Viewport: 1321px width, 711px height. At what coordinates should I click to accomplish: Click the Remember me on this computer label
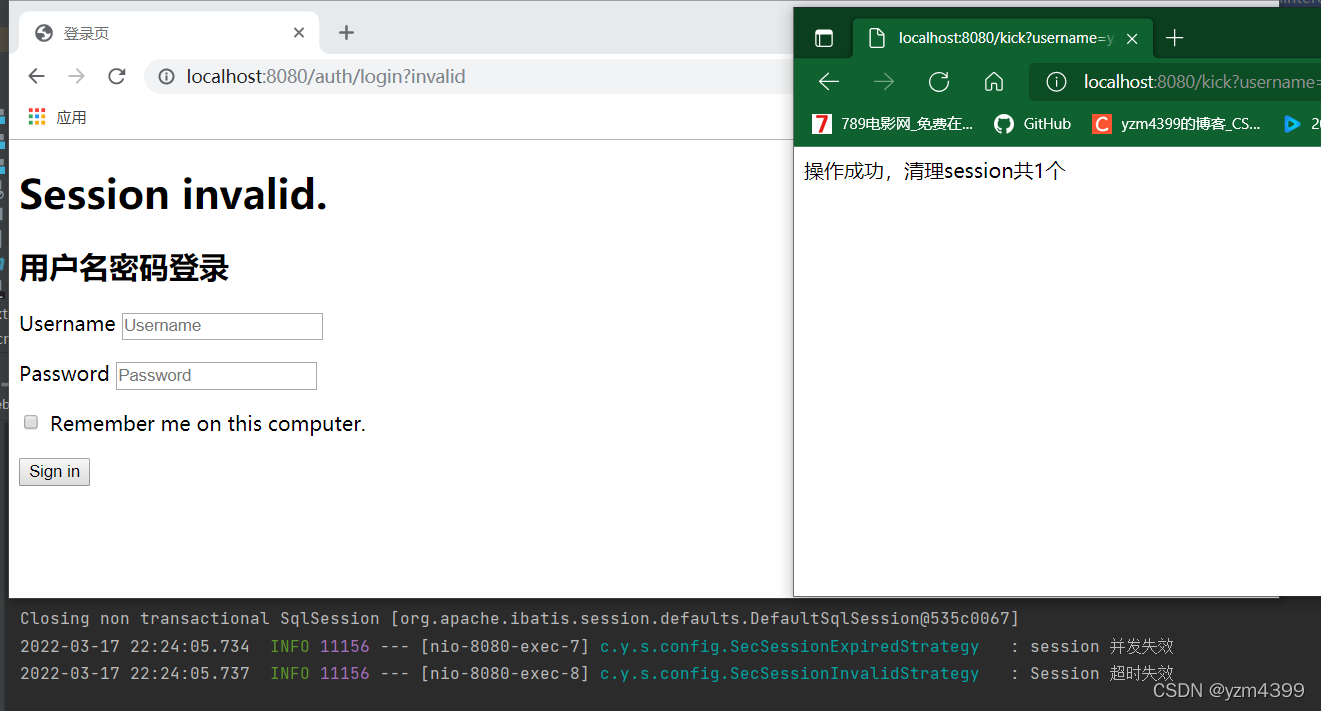[x=208, y=424]
